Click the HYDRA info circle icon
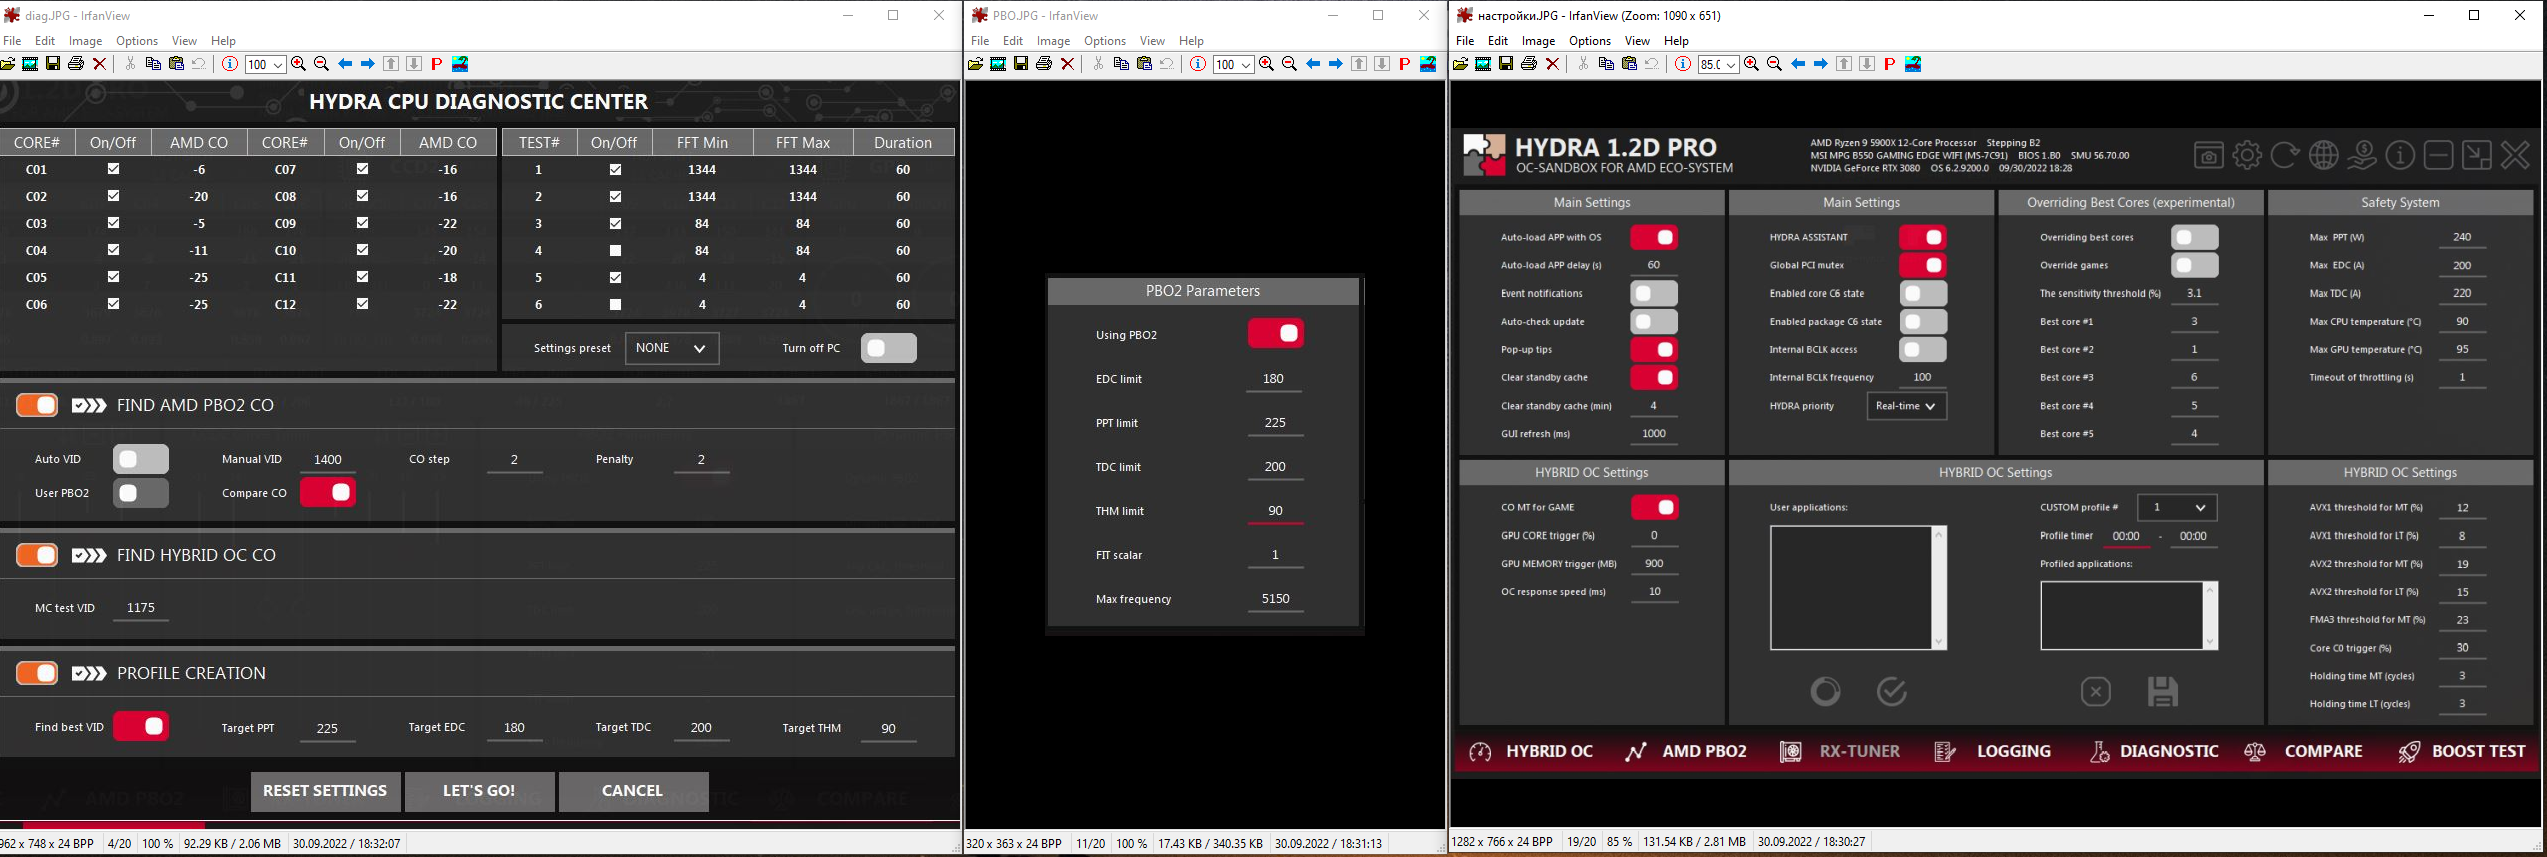This screenshot has height=857, width=2547. pos(2400,155)
